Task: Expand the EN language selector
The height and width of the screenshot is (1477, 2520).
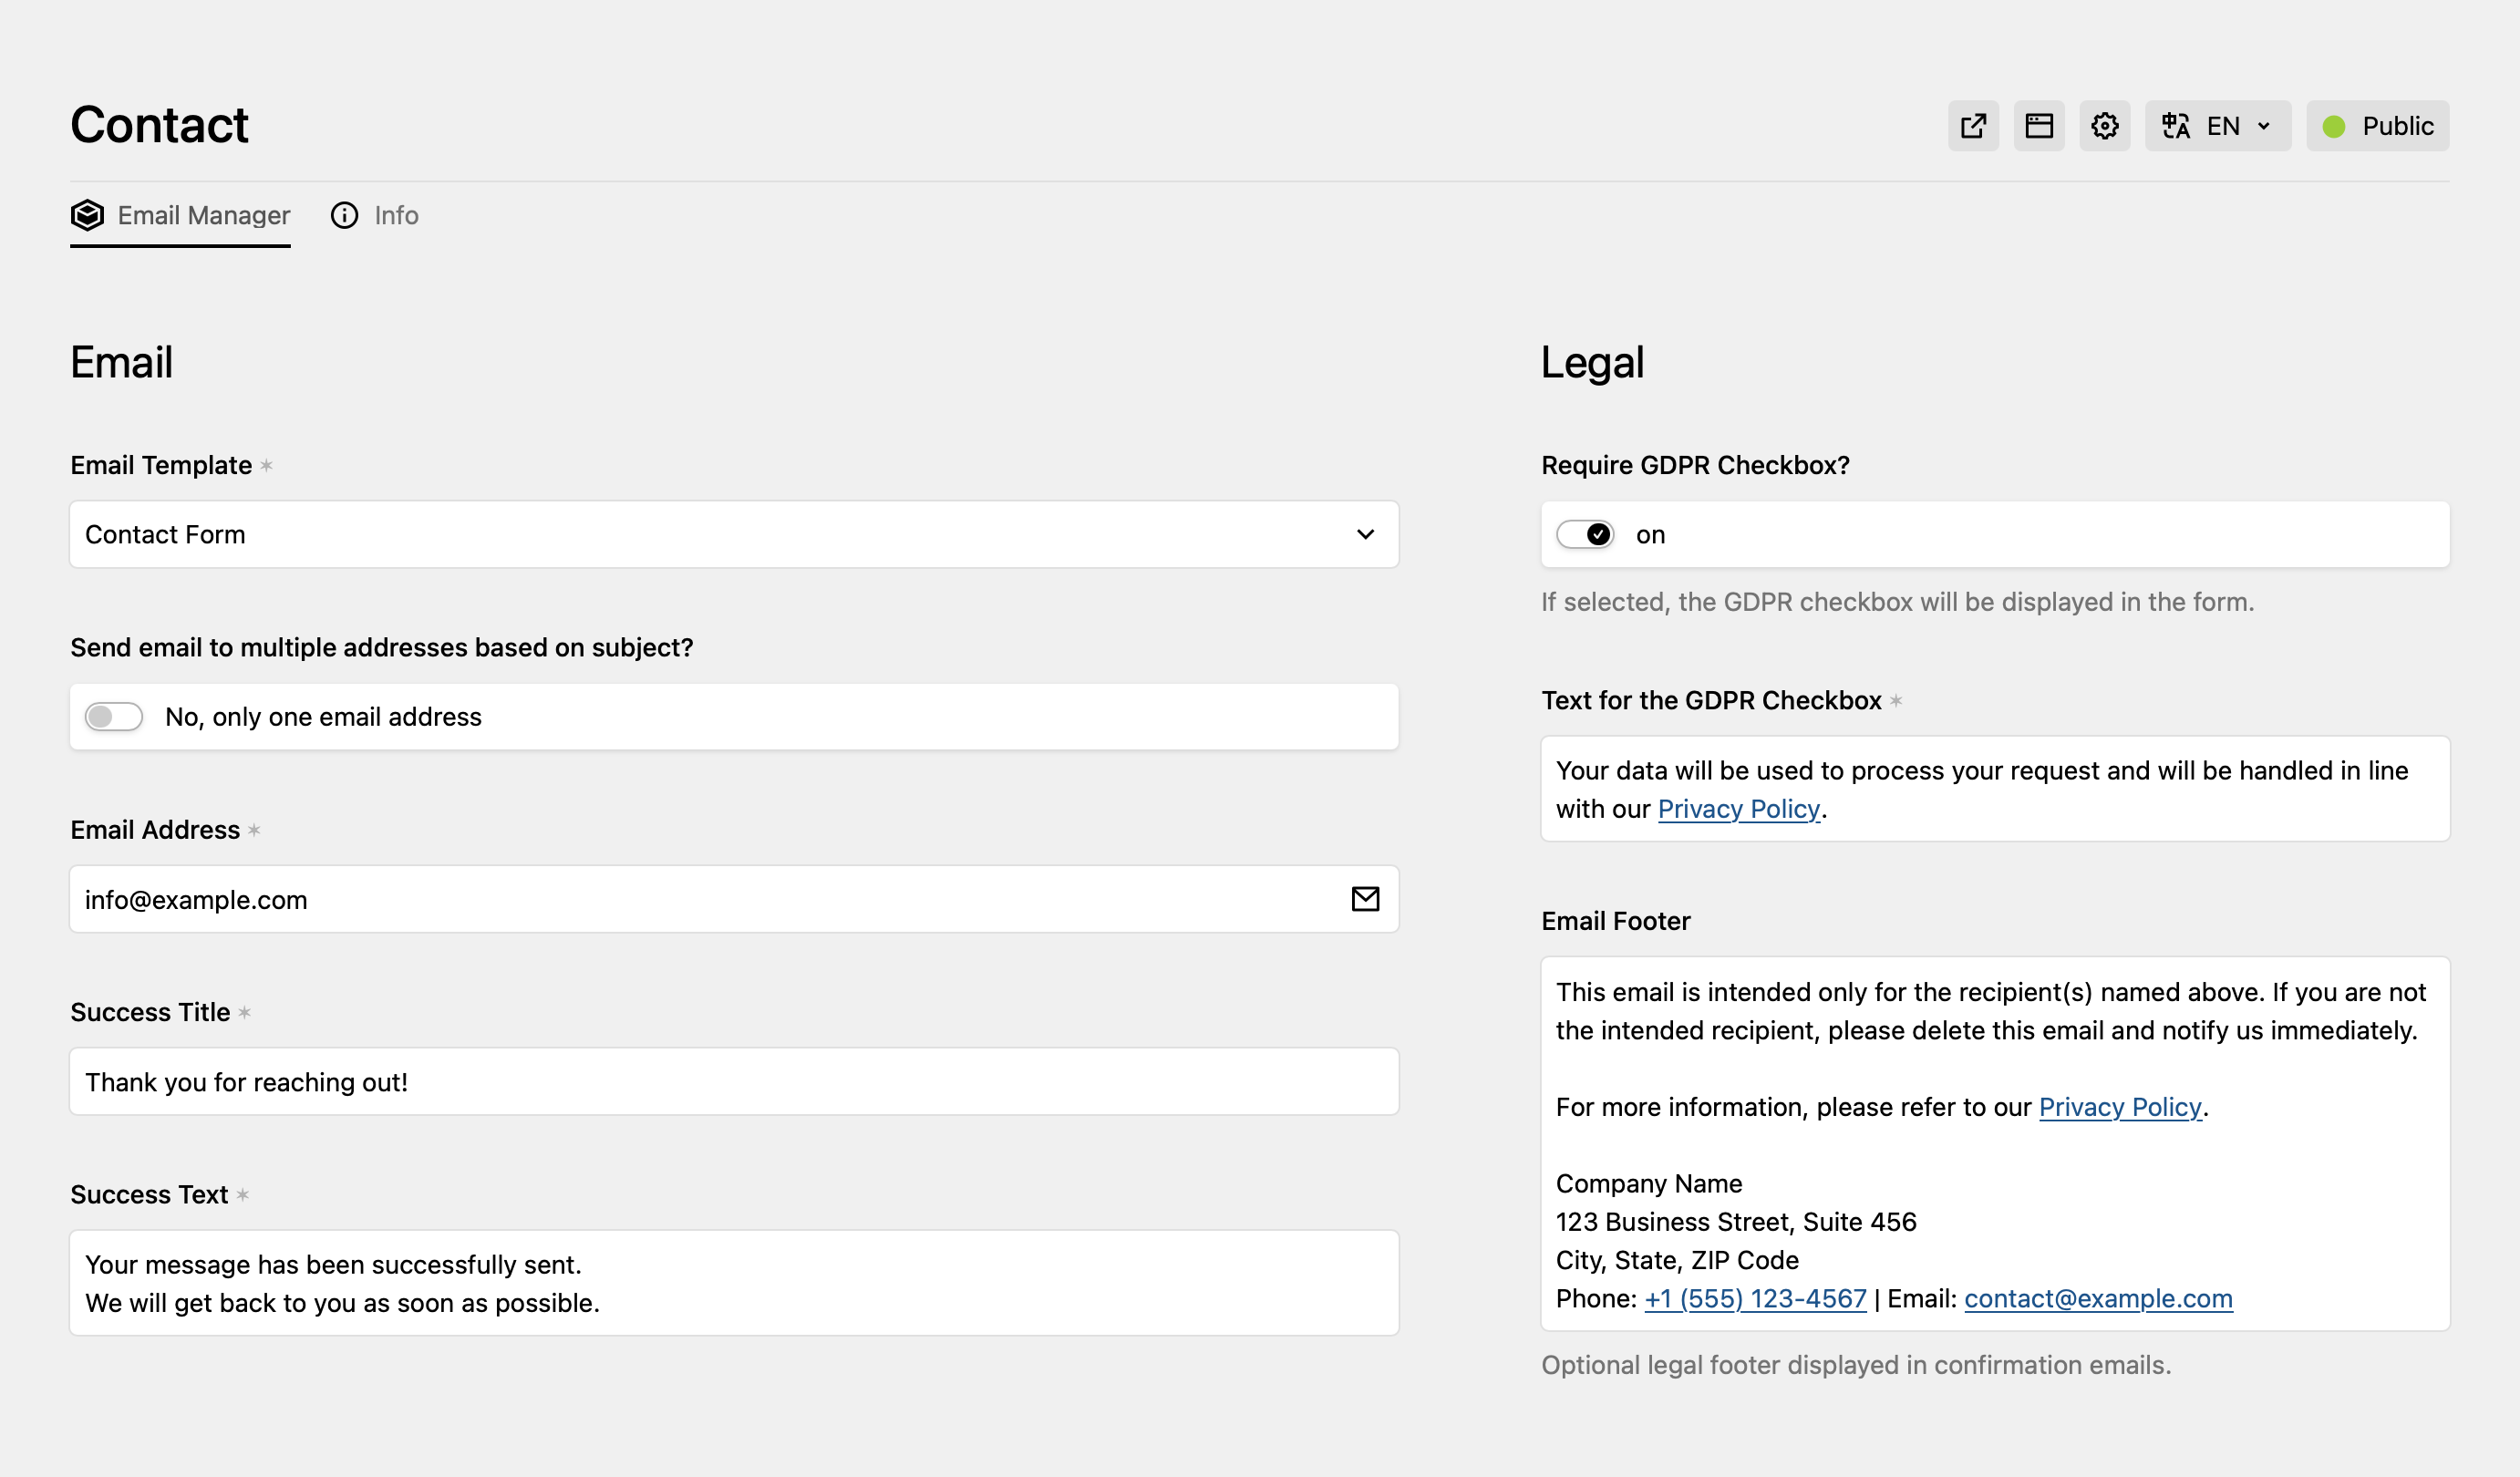Action: click(x=2218, y=125)
